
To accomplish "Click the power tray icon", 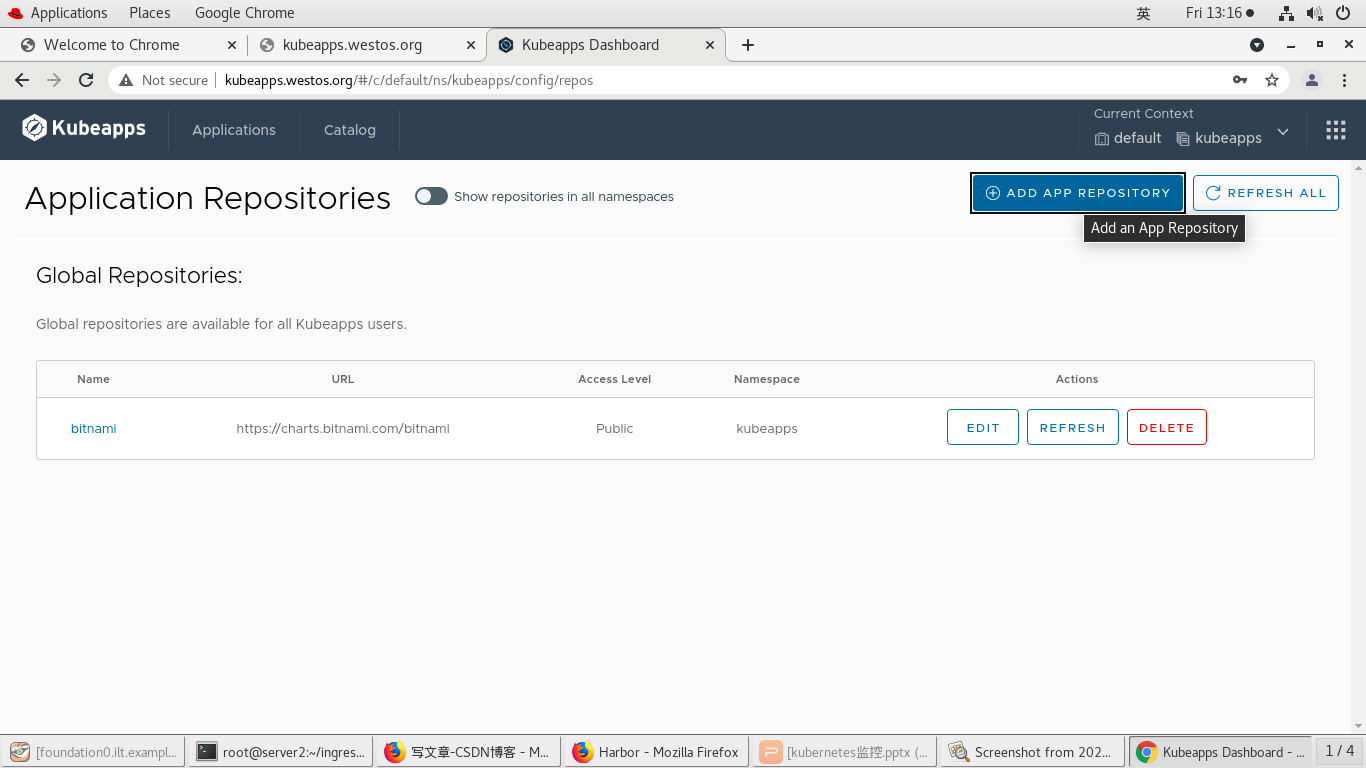I will [x=1344, y=13].
